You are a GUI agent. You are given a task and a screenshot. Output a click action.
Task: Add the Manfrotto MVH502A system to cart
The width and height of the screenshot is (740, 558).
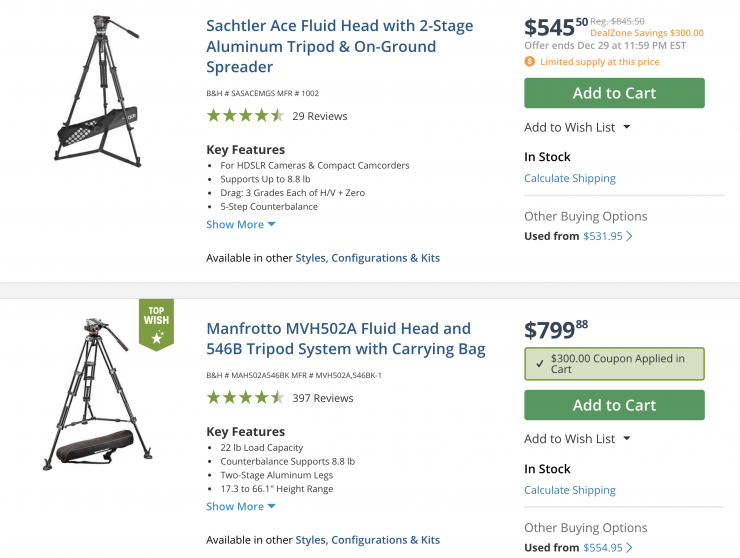coord(614,405)
